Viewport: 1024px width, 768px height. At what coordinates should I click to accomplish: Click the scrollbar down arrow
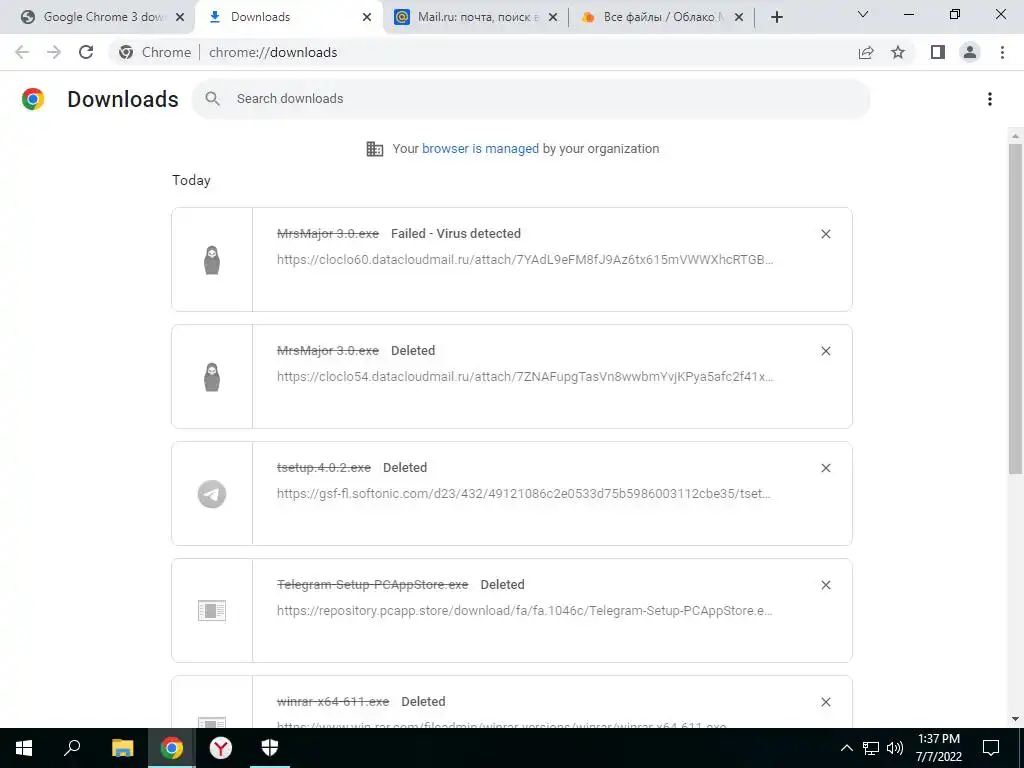(1015, 719)
